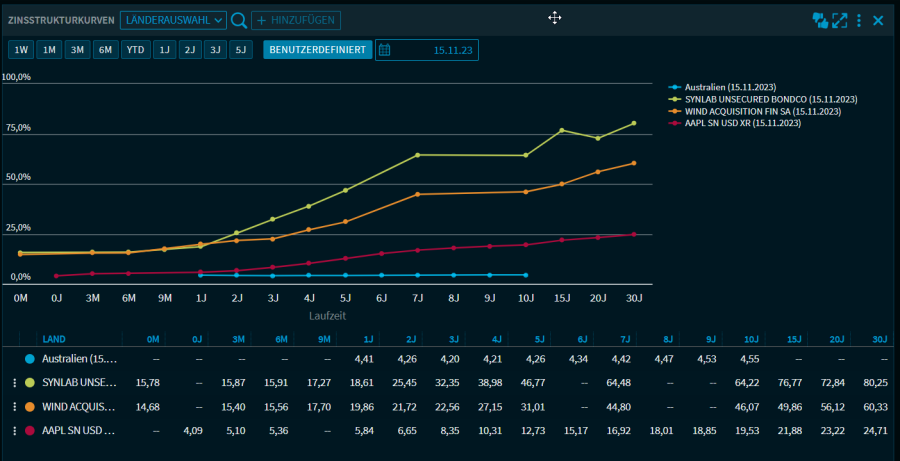
Task: Select the YTD time range
Action: tap(135, 50)
